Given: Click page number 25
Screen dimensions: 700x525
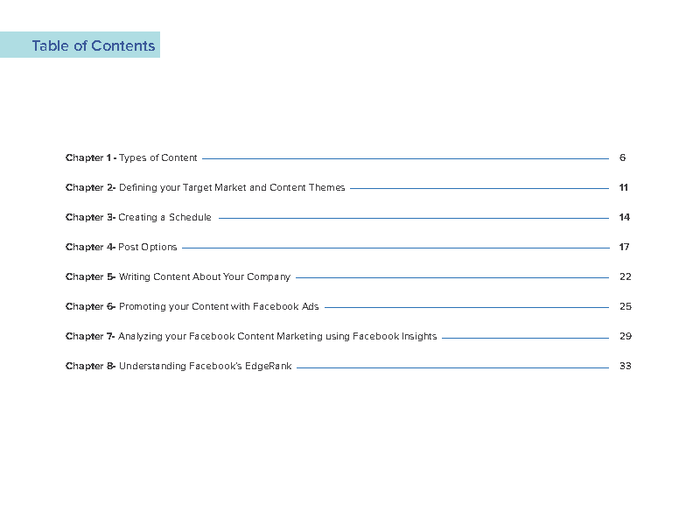Looking at the screenshot, I should 625,307.
